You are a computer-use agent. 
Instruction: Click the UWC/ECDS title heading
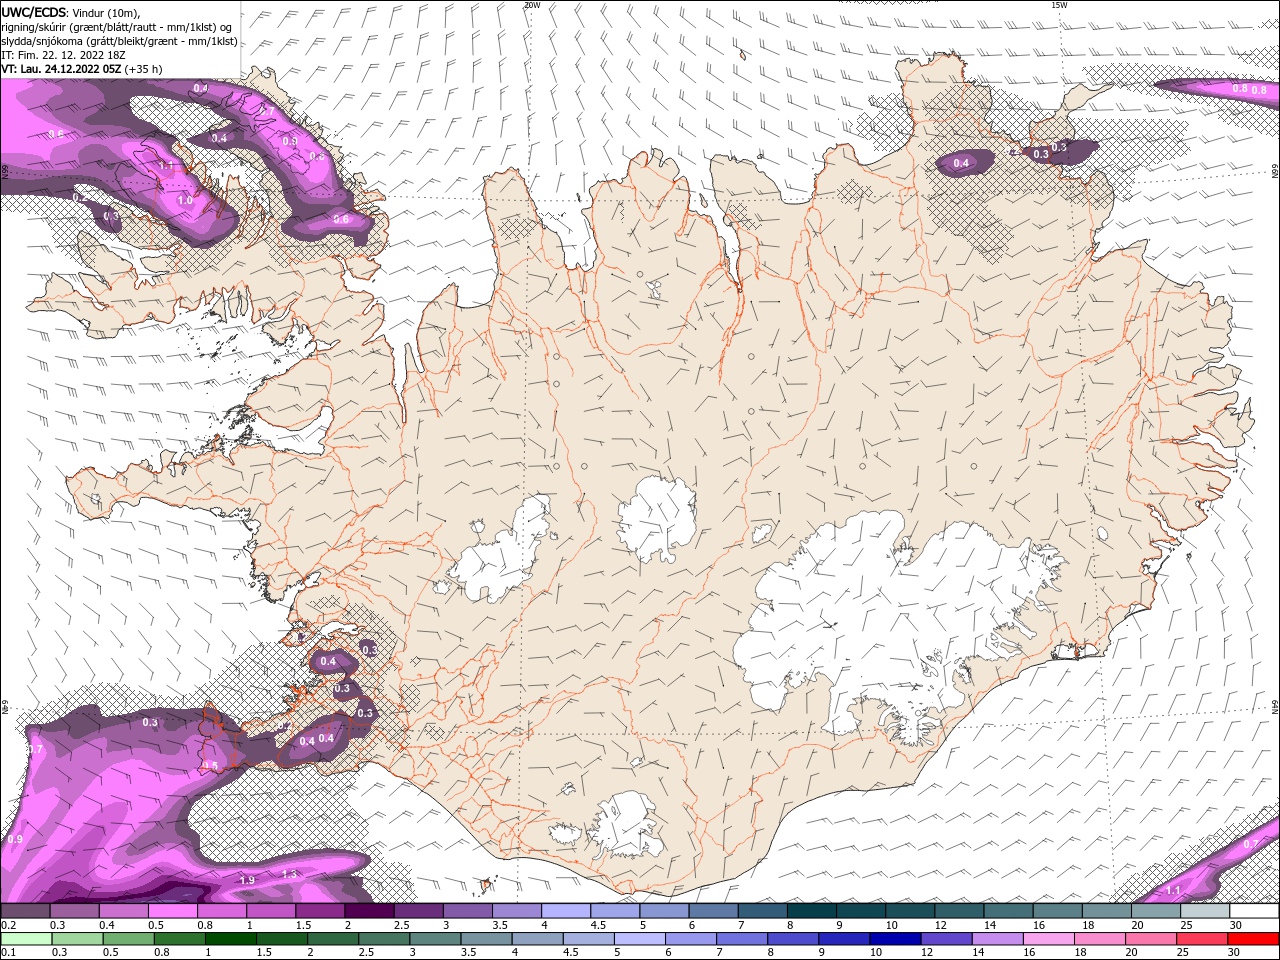pos(33,11)
